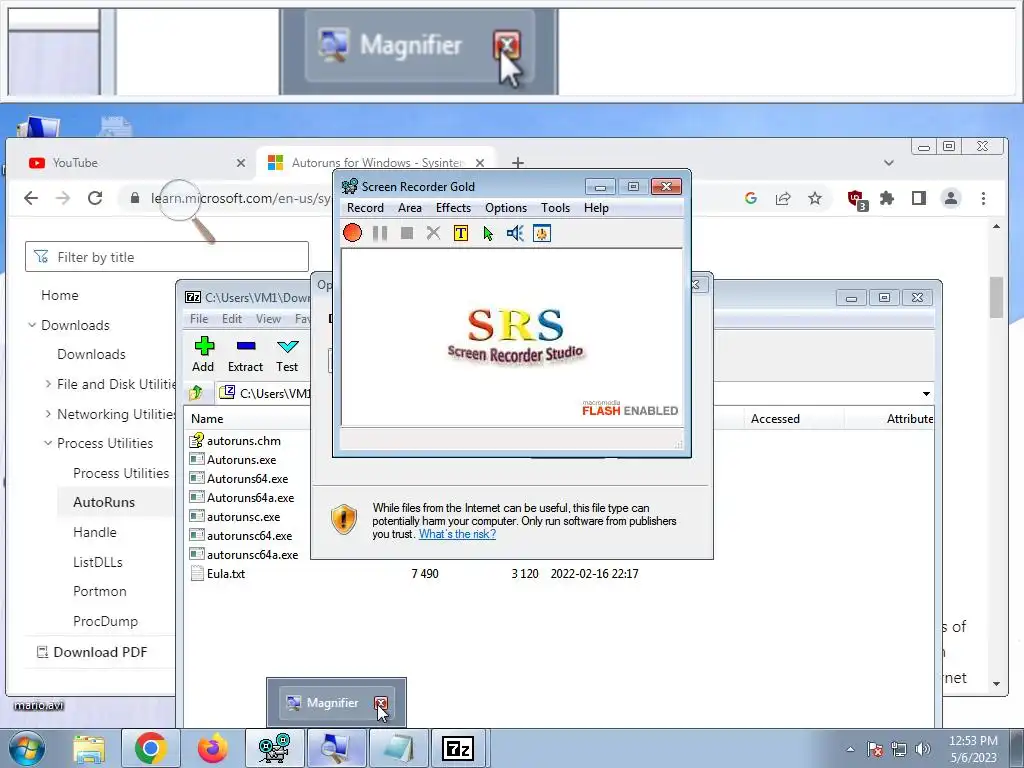Toggle the green cursor effects icon
The width and height of the screenshot is (1024, 768).
point(488,233)
